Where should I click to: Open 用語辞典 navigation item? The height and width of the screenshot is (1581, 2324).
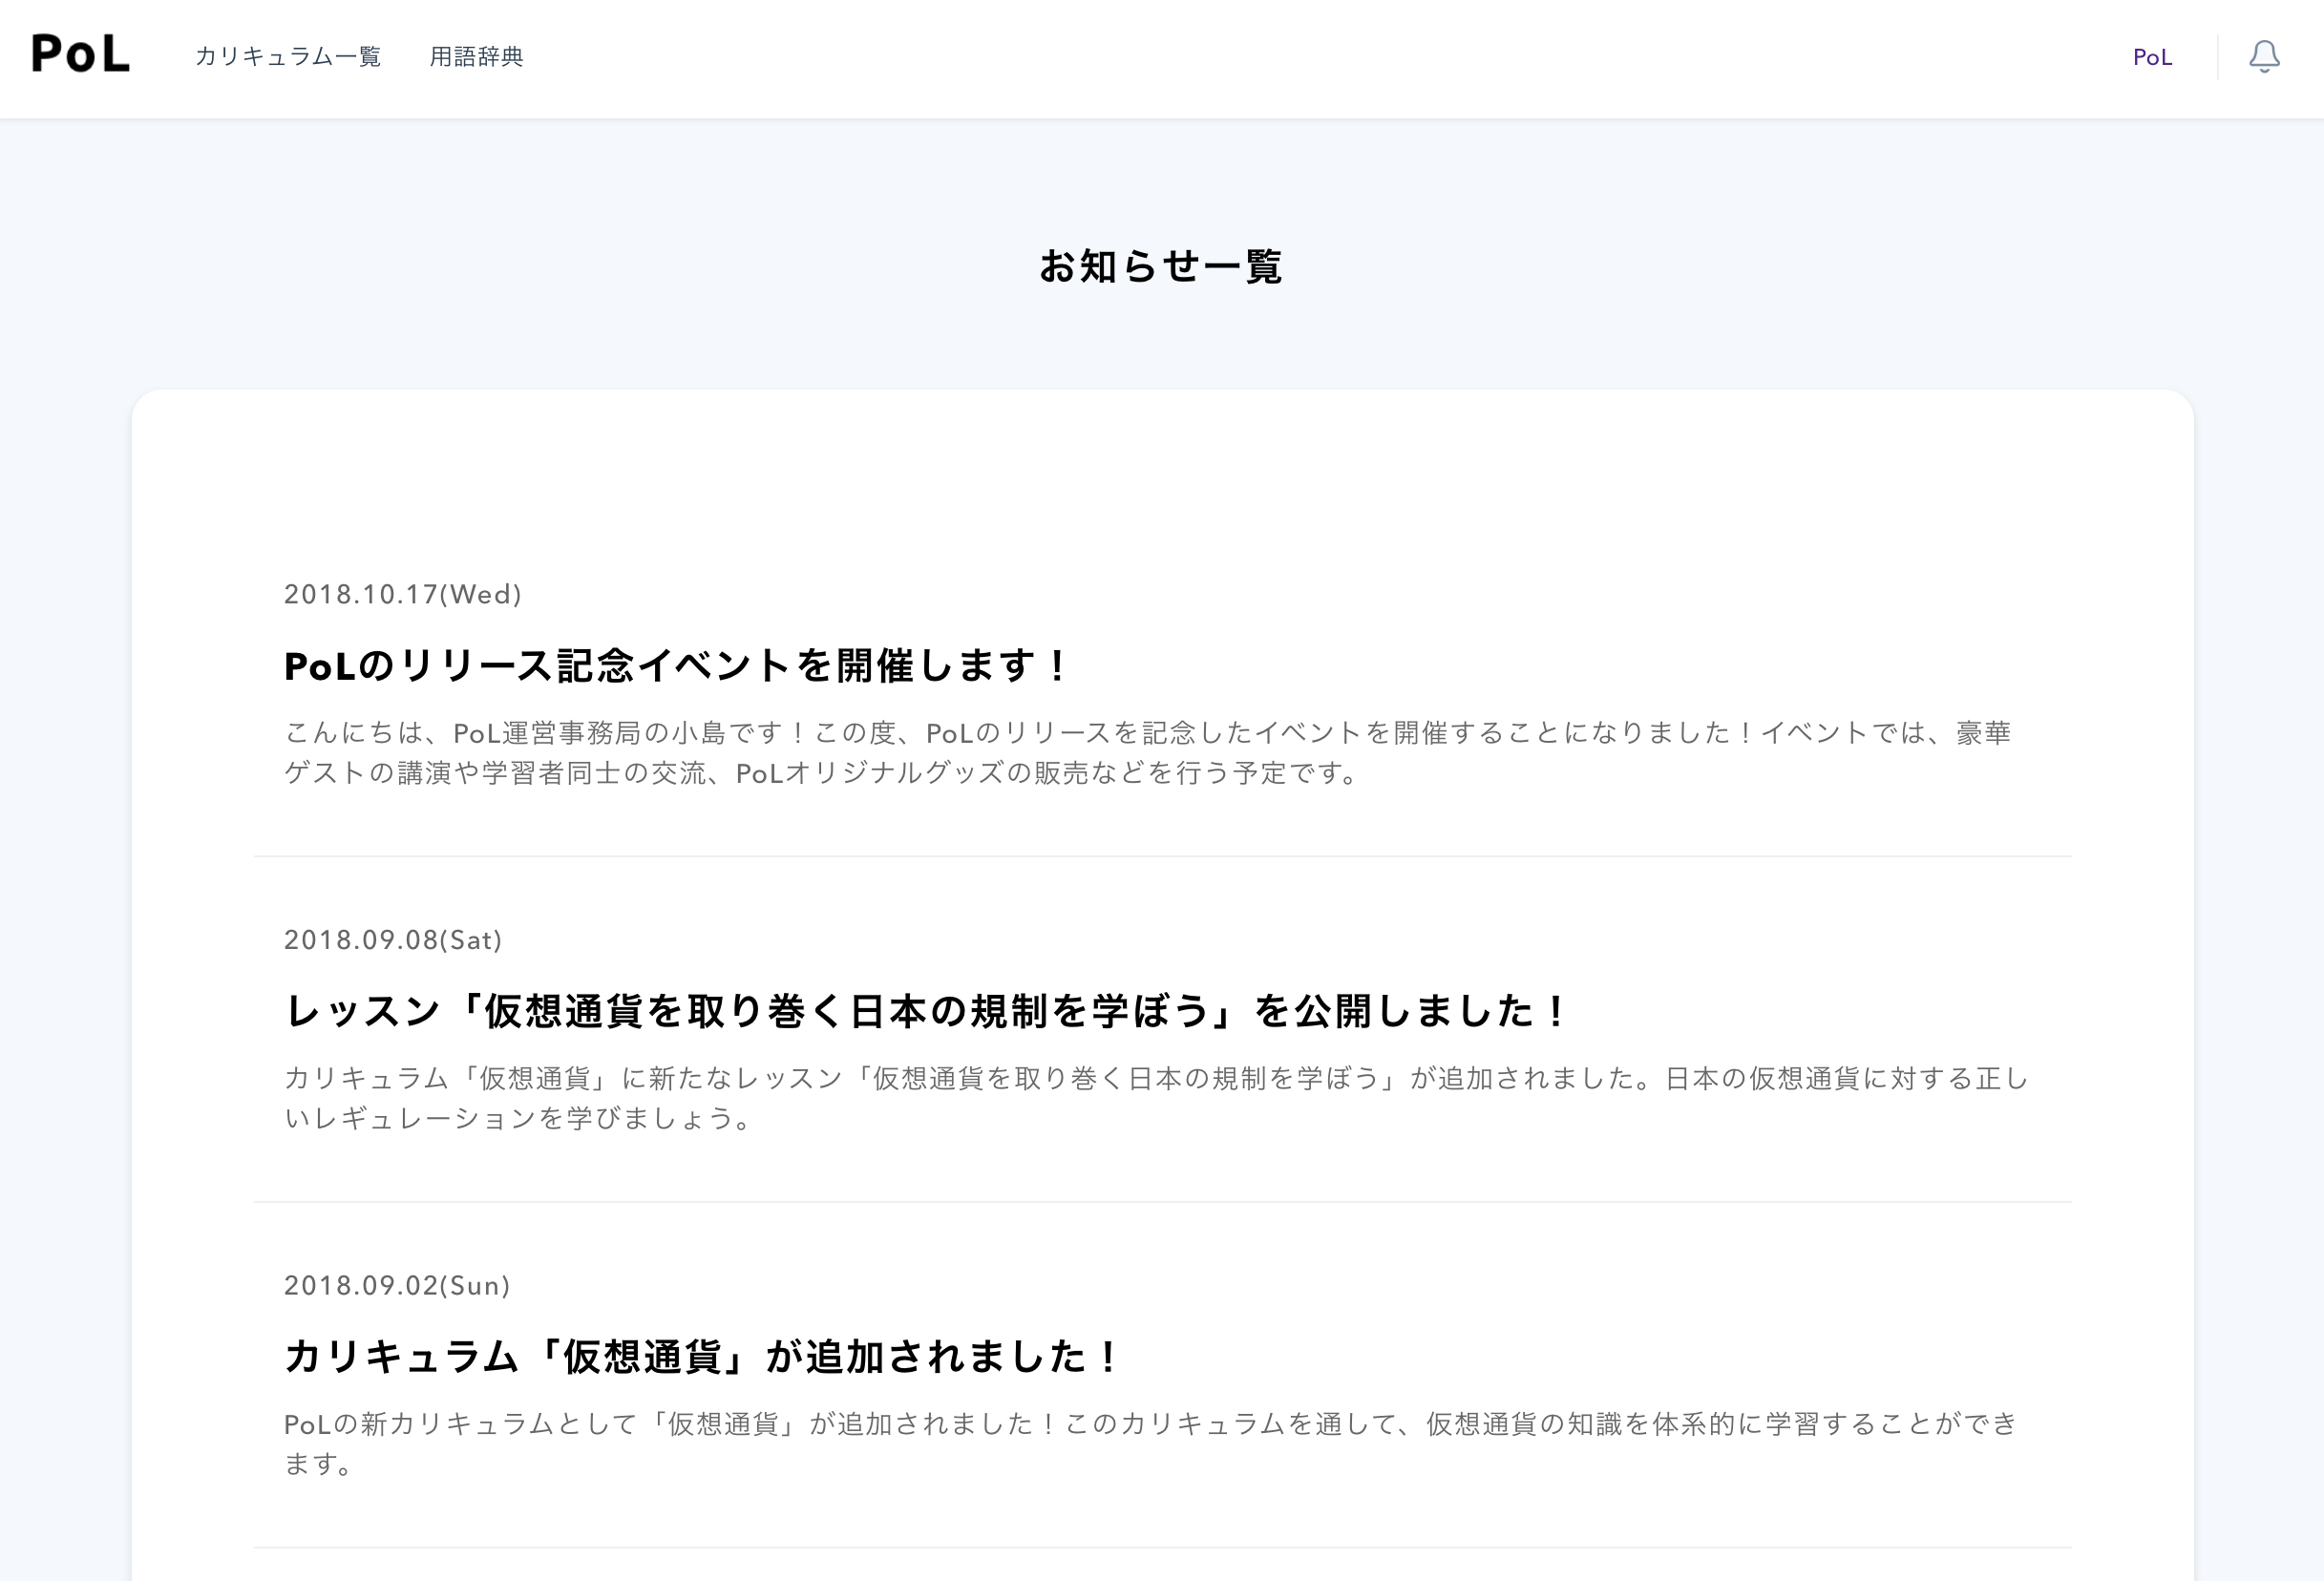point(476,57)
